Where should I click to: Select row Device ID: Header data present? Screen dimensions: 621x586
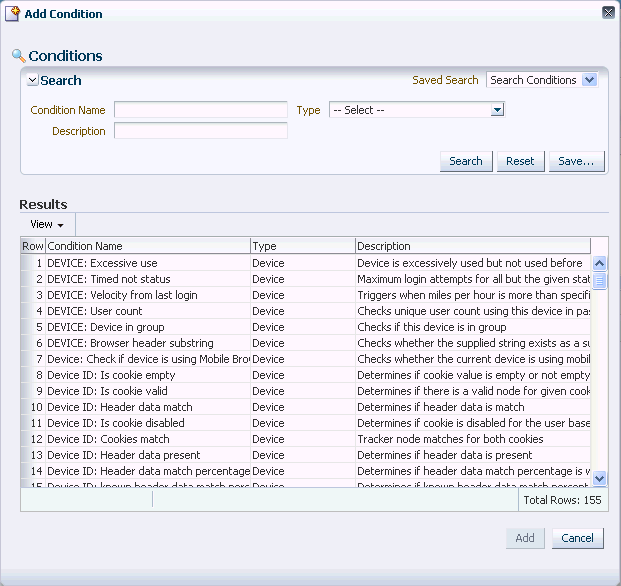coord(305,455)
